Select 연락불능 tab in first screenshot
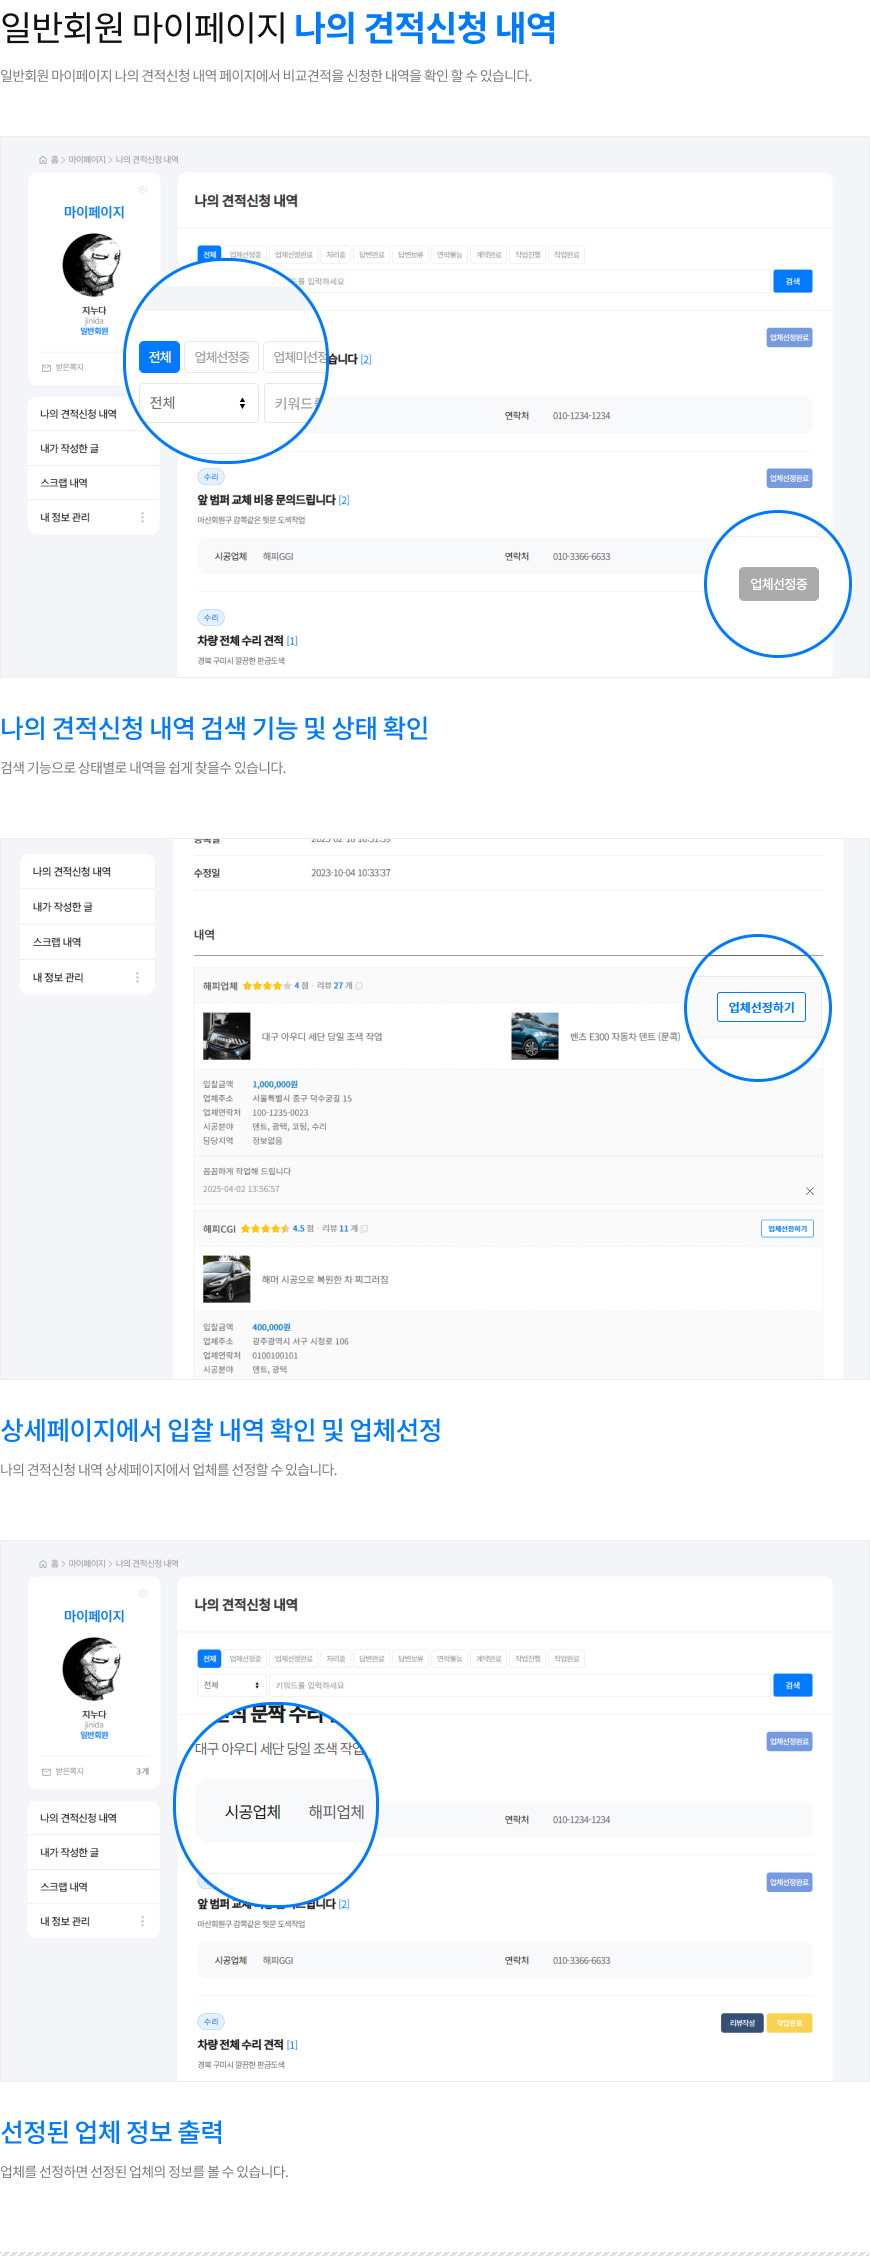 click(450, 255)
